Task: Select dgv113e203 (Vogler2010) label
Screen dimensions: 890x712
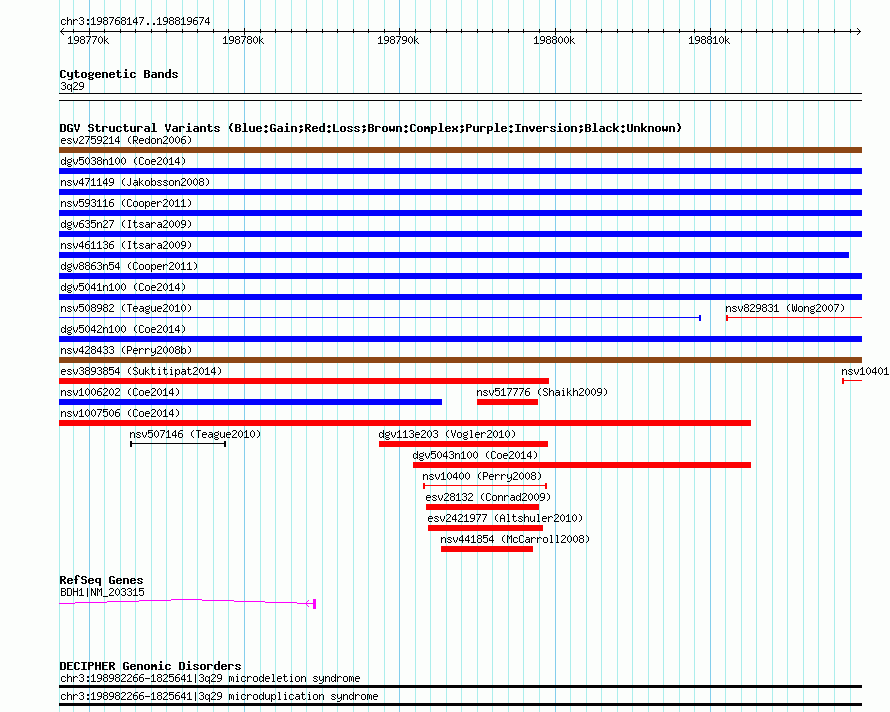Action: 447,434
